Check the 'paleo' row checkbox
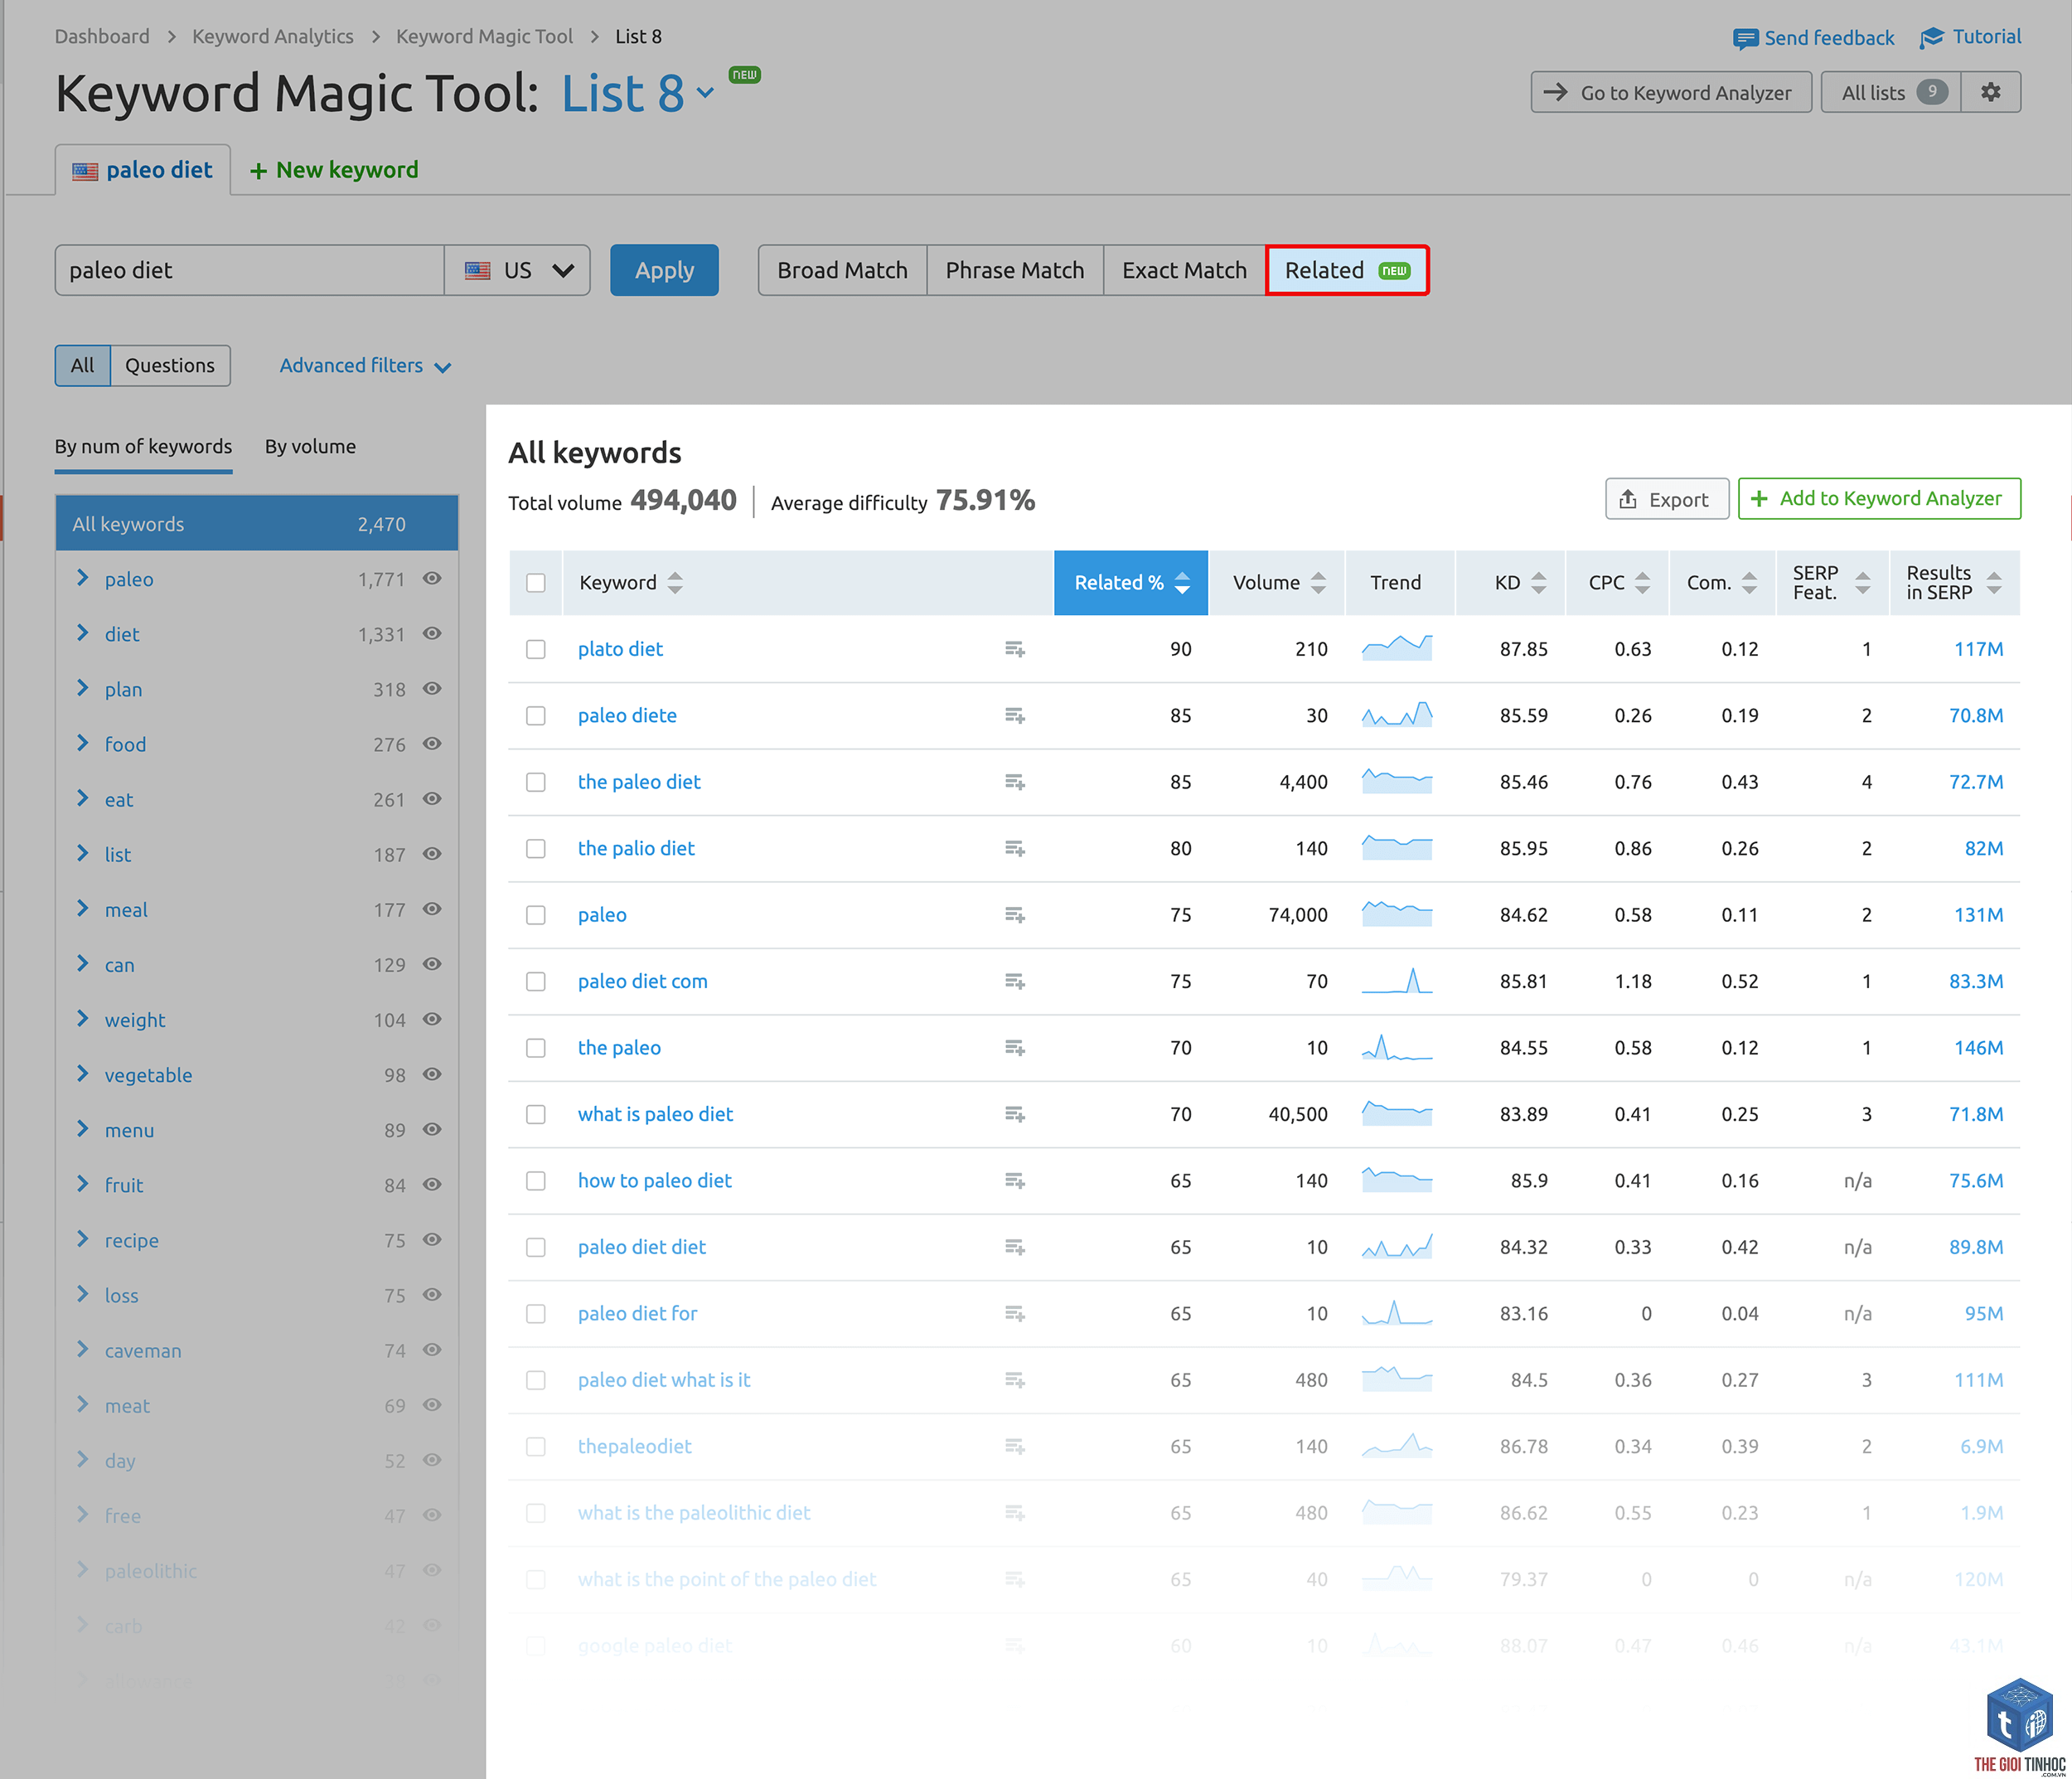 (x=536, y=915)
